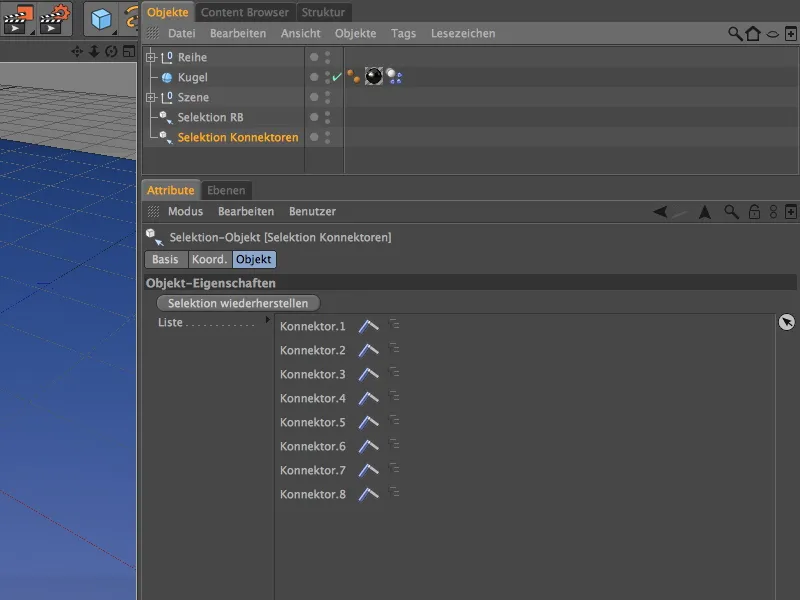The image size is (800, 600).
Task: Select the Selektion RB object
Action: point(210,117)
